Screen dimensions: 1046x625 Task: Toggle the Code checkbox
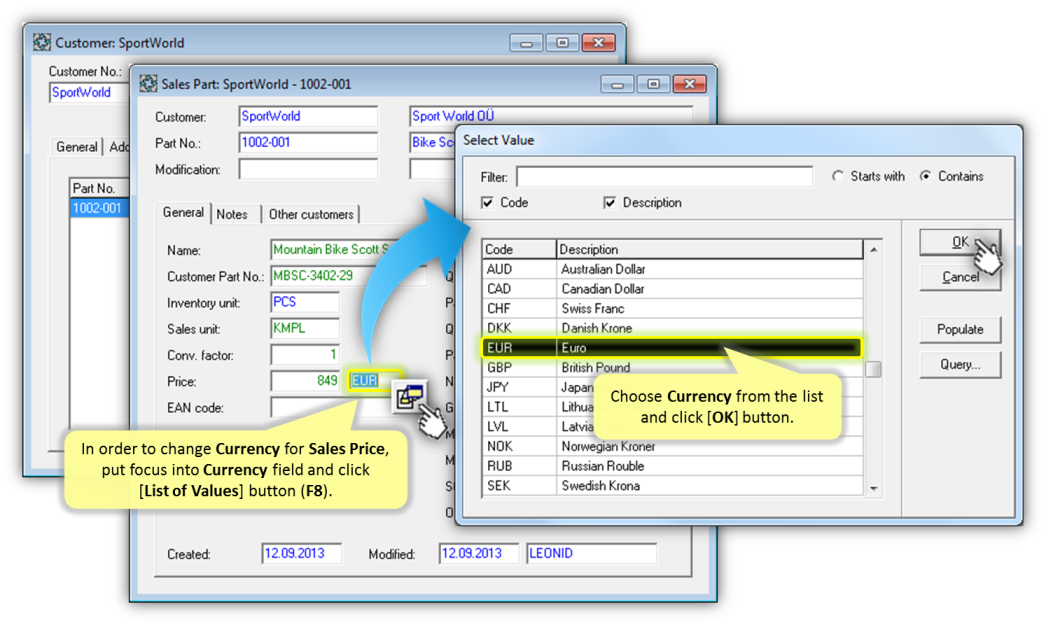pyautogui.click(x=488, y=203)
